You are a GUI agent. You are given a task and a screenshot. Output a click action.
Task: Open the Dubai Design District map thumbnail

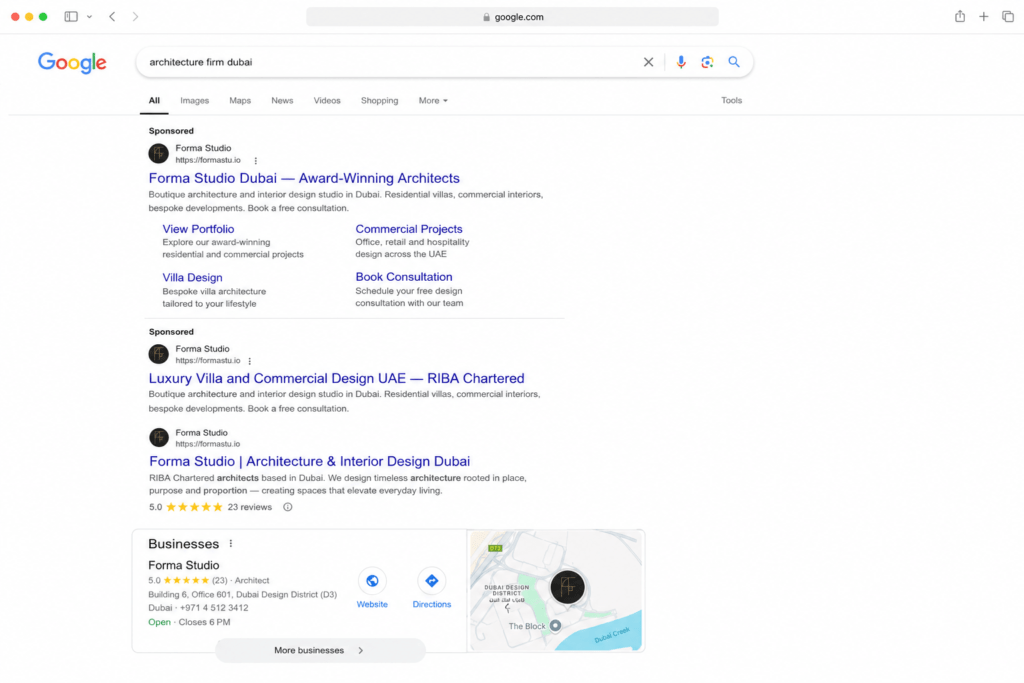point(556,591)
